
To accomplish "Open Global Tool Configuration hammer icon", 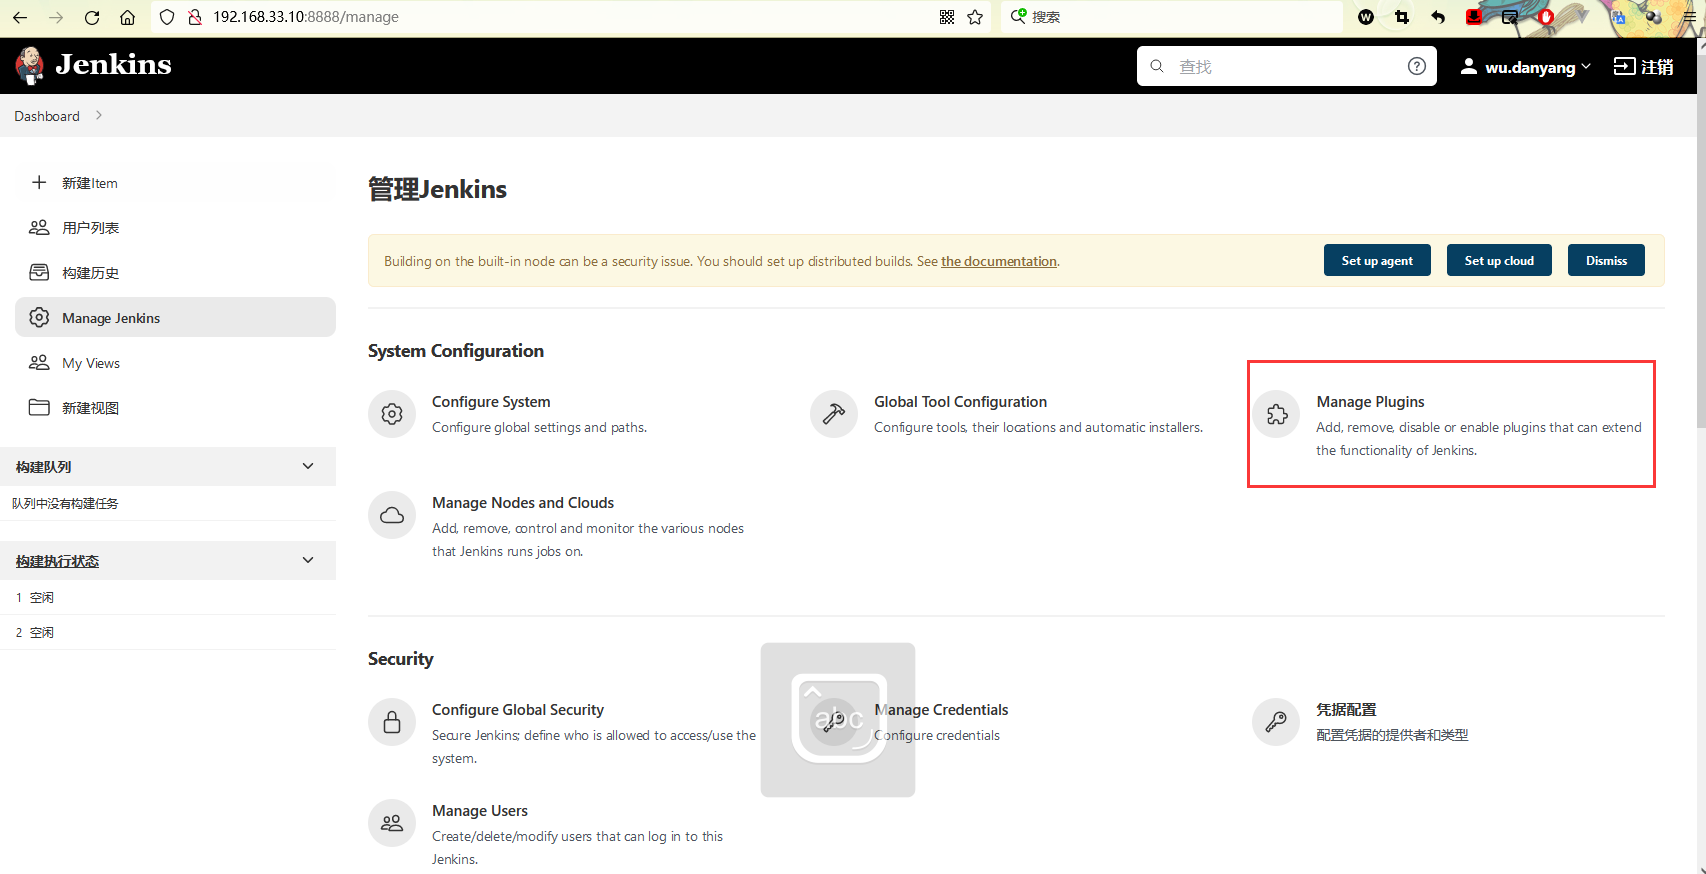I will (834, 414).
